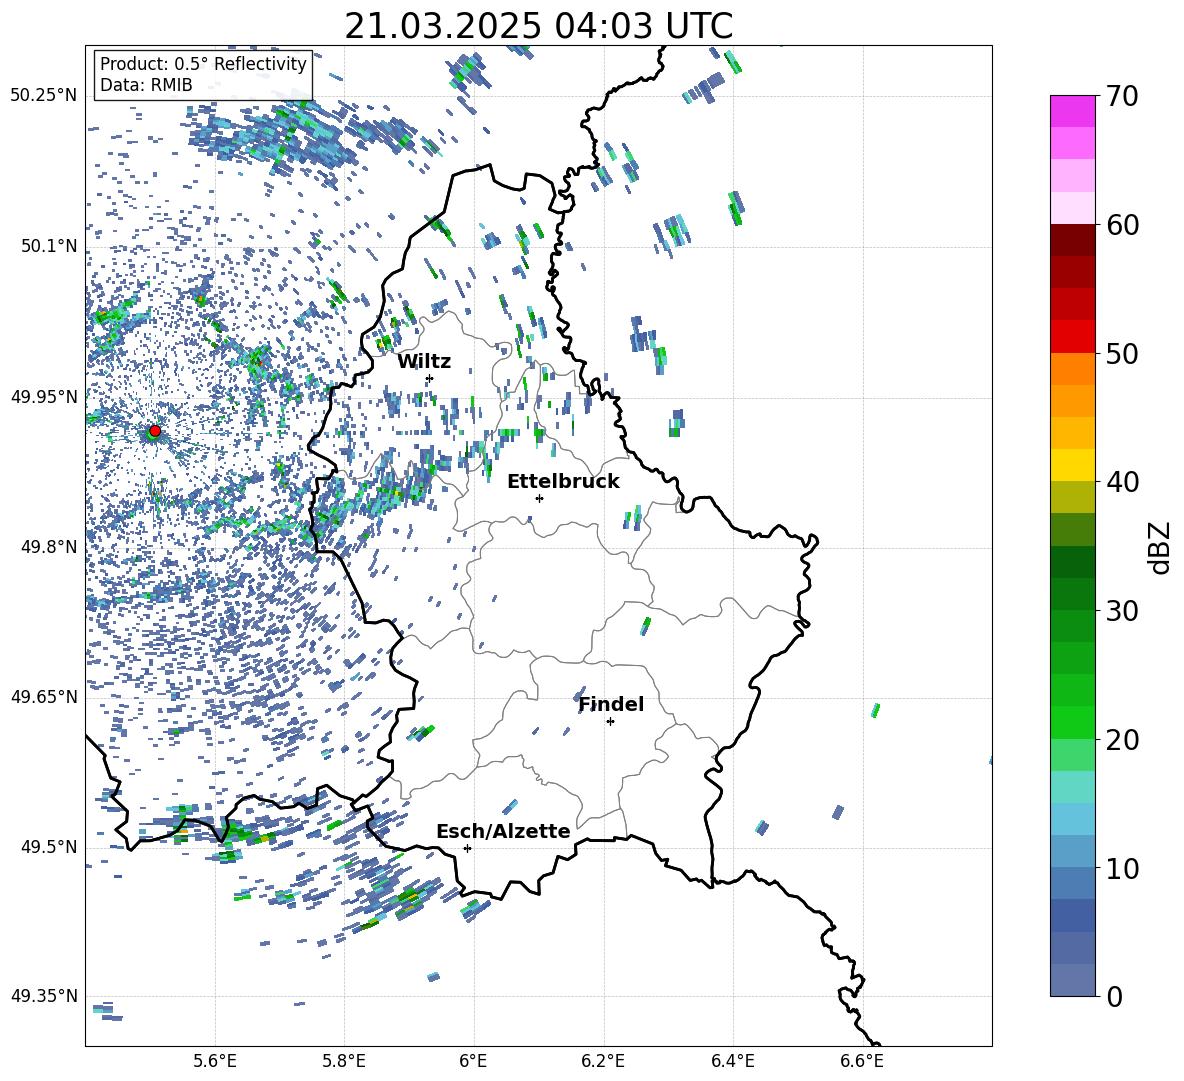Screen dimensions: 1184x1081
Task: Click the 6.2°E longitude label
Action: click(603, 1061)
